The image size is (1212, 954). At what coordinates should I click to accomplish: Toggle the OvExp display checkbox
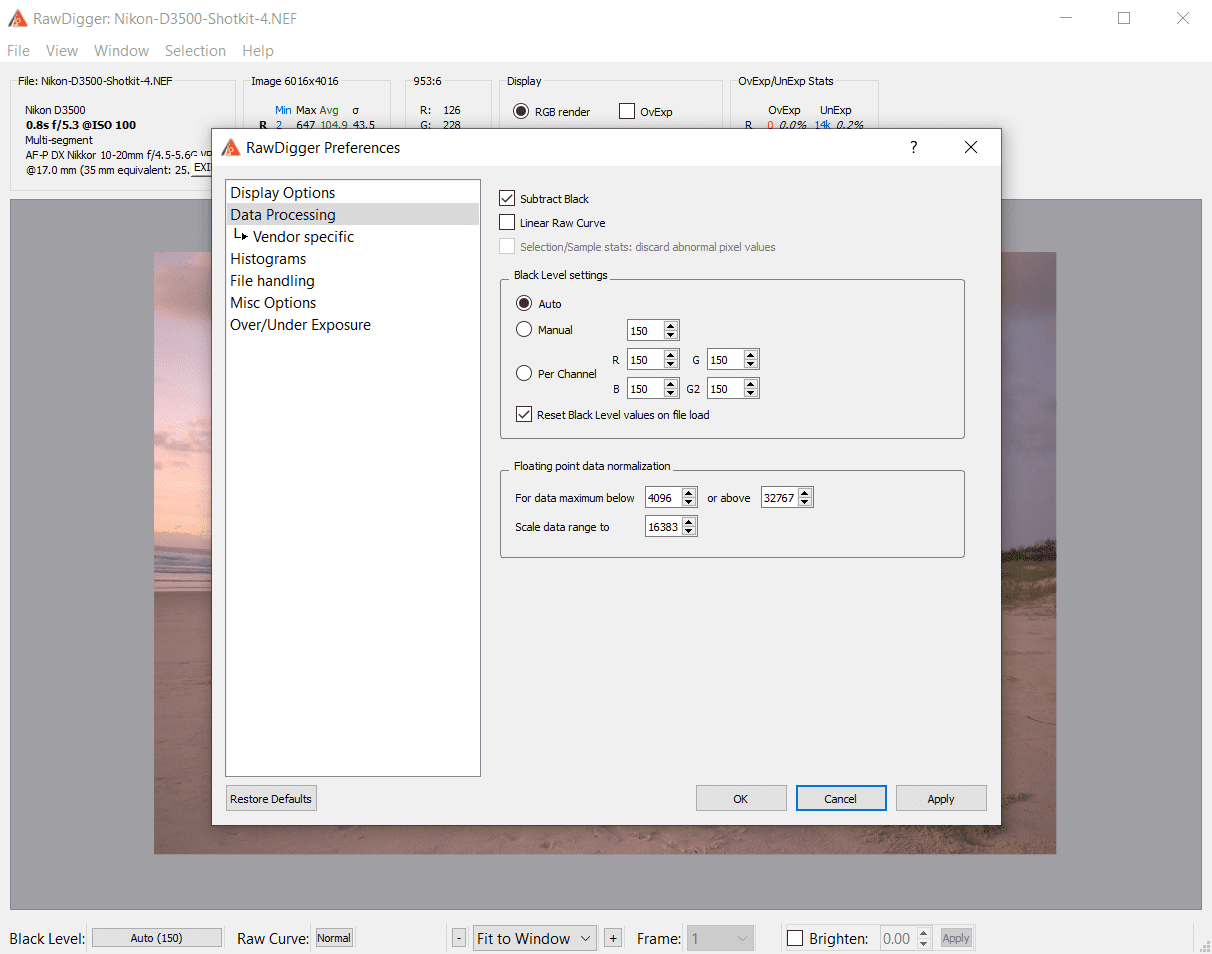(627, 111)
